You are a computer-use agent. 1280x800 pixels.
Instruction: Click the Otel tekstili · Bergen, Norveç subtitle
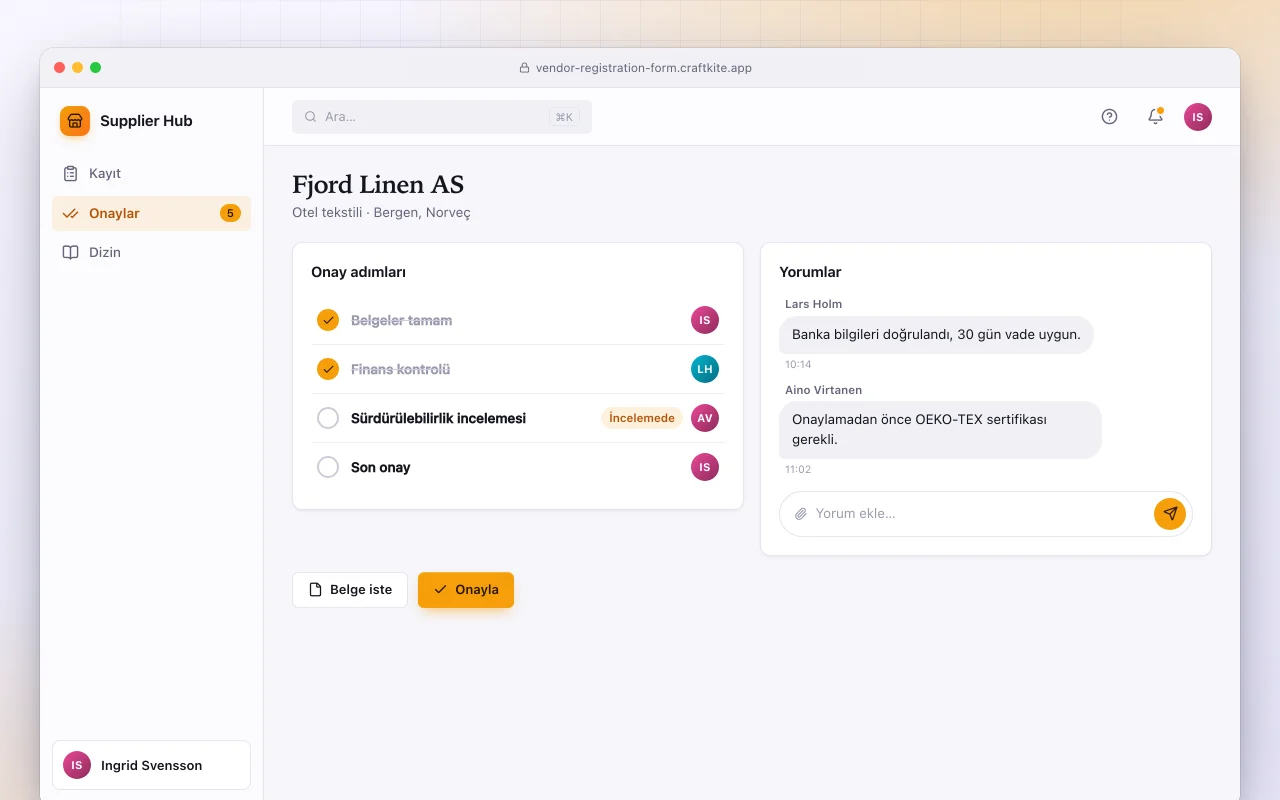pos(381,213)
